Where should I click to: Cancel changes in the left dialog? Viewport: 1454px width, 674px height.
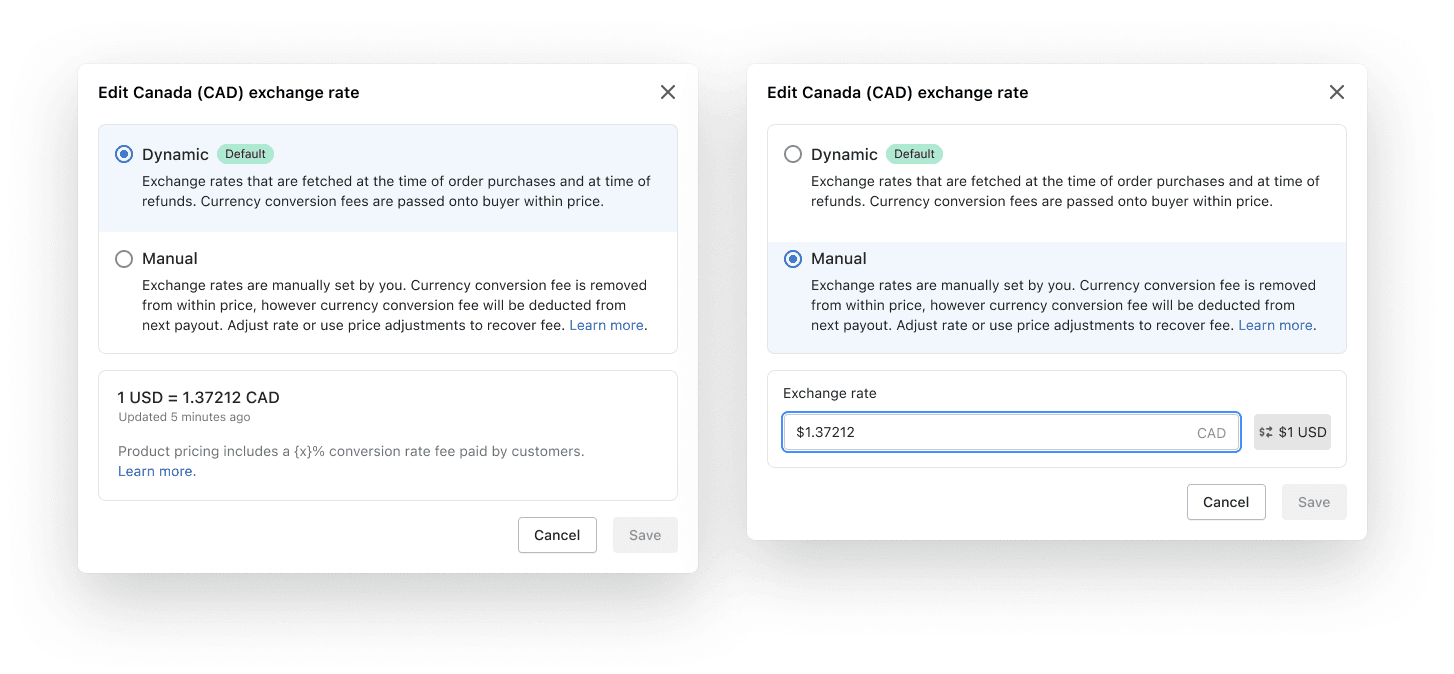click(557, 534)
